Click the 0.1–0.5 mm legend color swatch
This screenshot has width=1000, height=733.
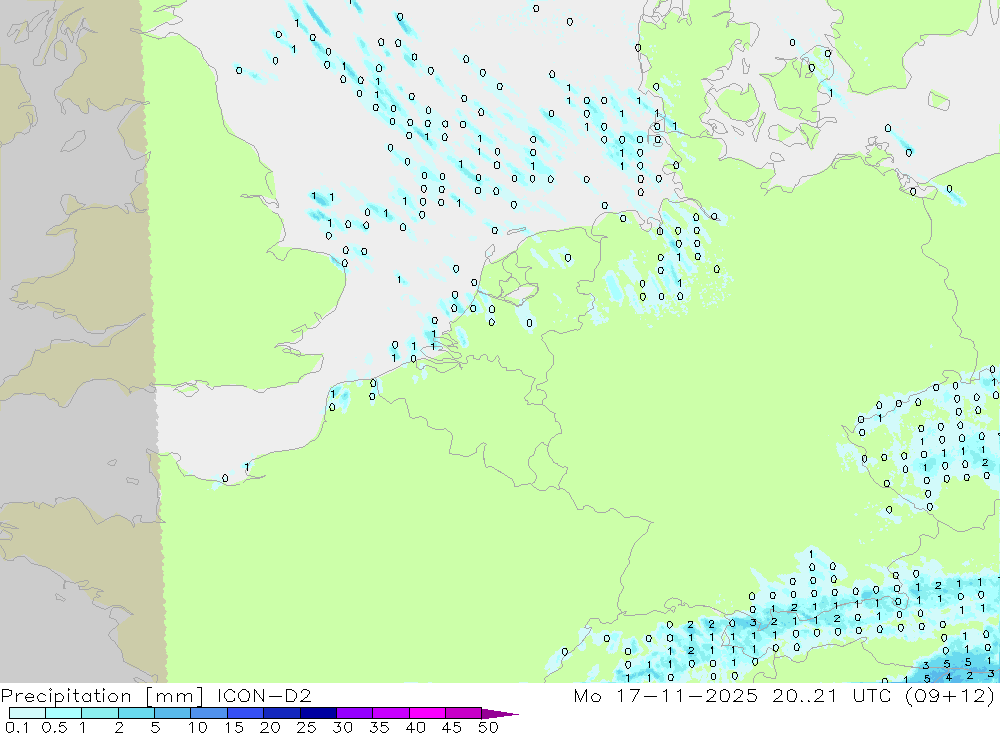coord(27,713)
